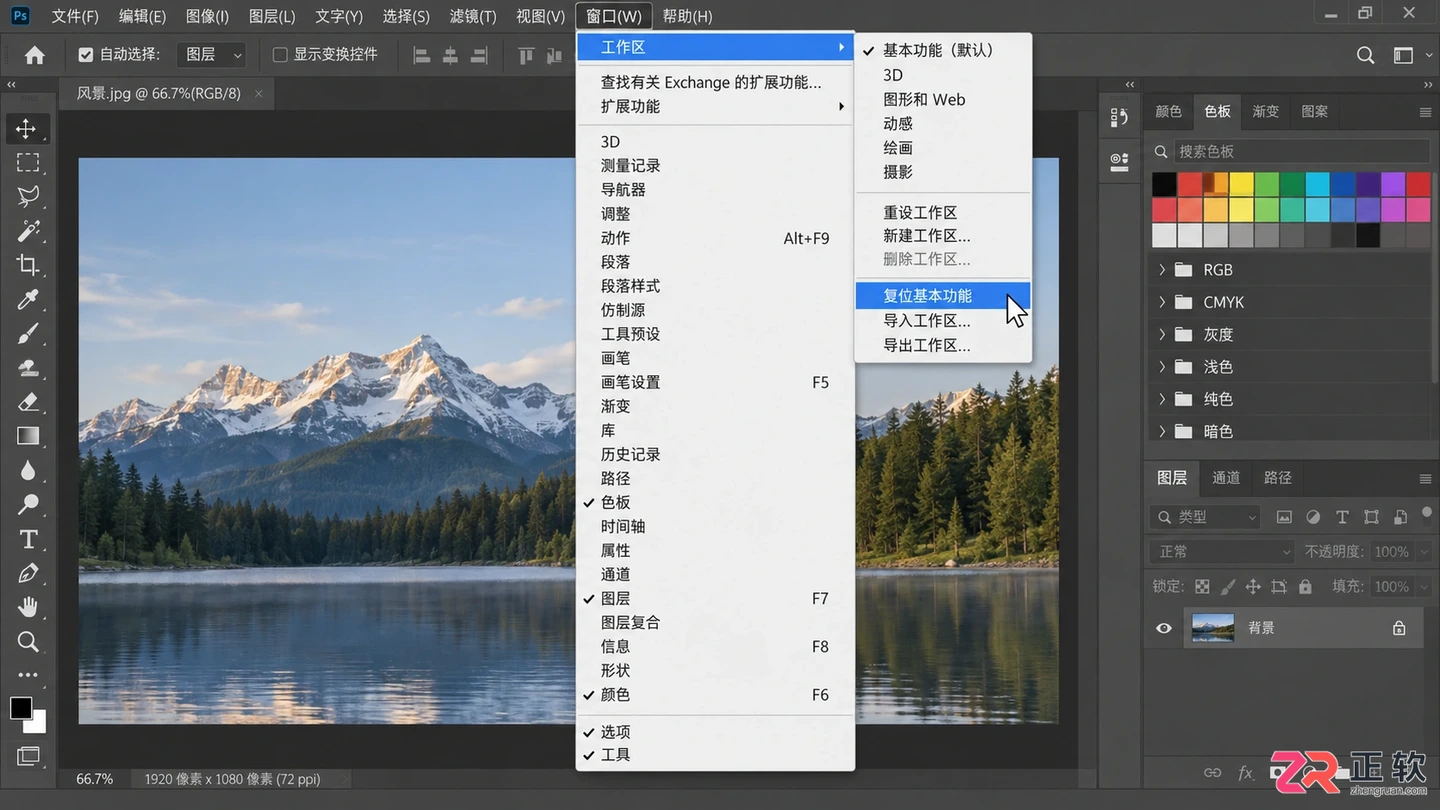Switch to the 通道 tab
This screenshot has height=810, width=1440.
pyautogui.click(x=1226, y=478)
